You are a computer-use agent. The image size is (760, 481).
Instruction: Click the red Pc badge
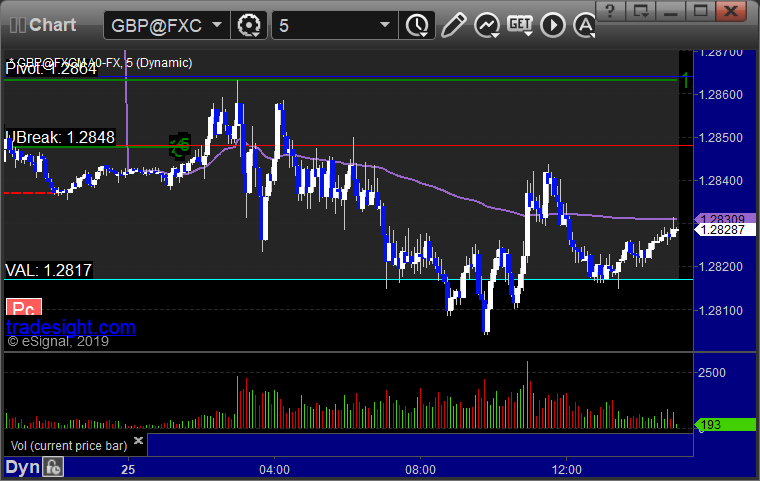(24, 307)
